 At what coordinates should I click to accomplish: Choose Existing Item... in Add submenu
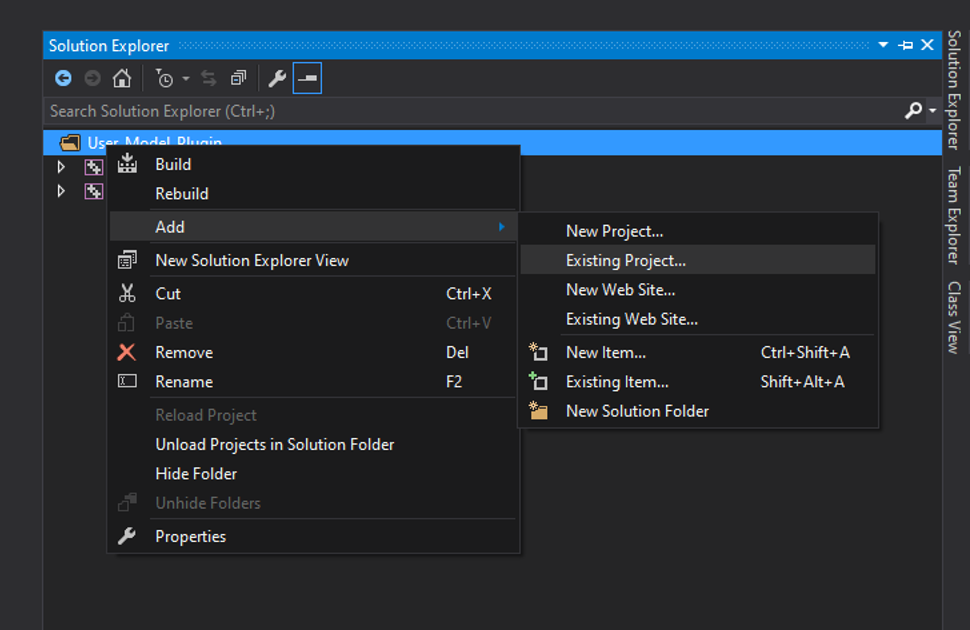698,382
